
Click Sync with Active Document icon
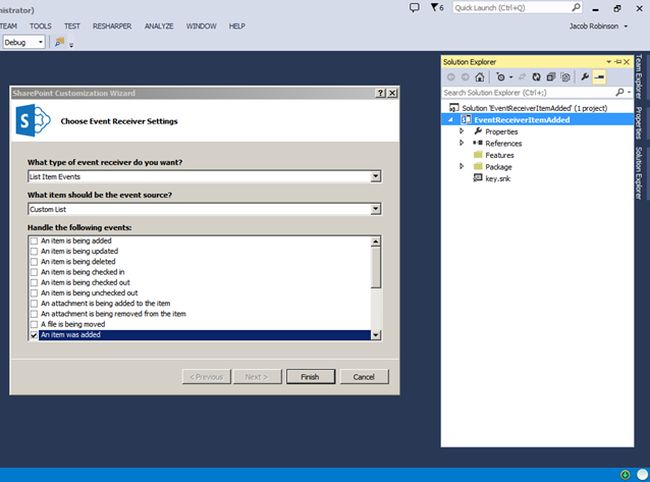[522, 77]
